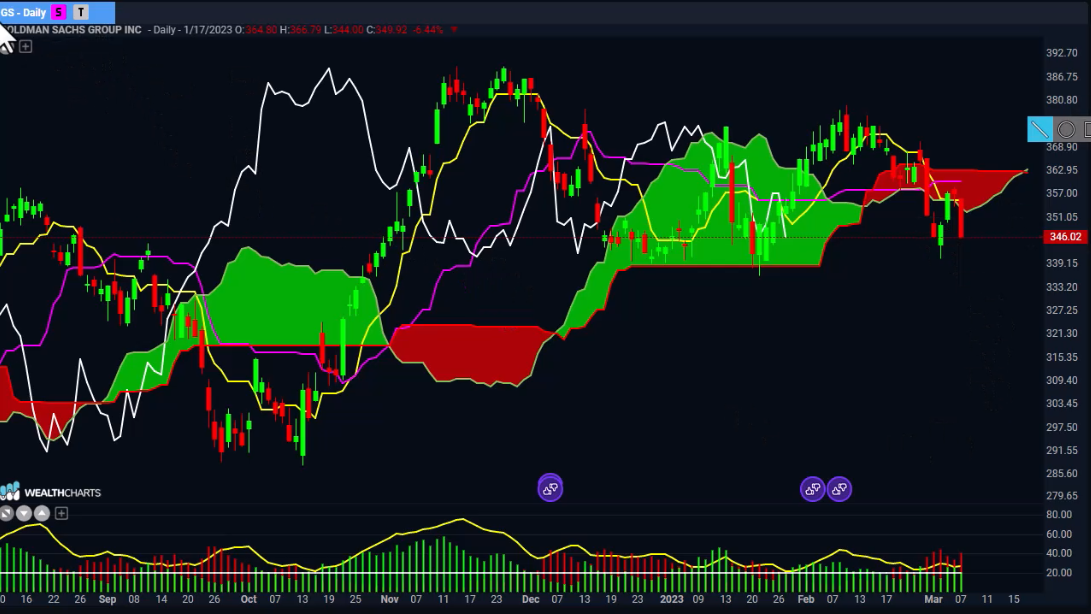The width and height of the screenshot is (1091, 614).
Task: Click the current price label 346.02
Action: click(1065, 237)
